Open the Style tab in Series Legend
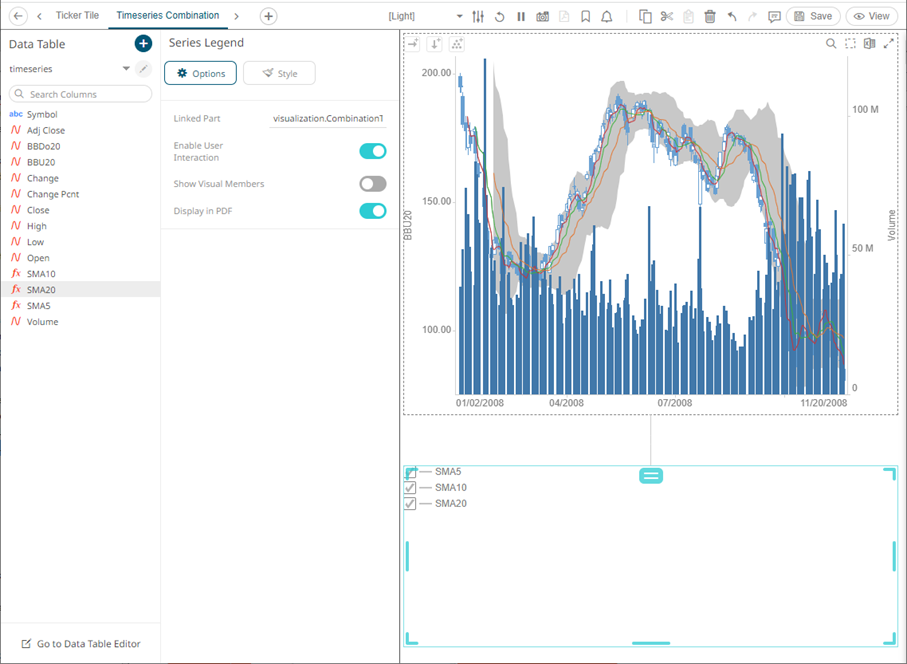 [279, 73]
